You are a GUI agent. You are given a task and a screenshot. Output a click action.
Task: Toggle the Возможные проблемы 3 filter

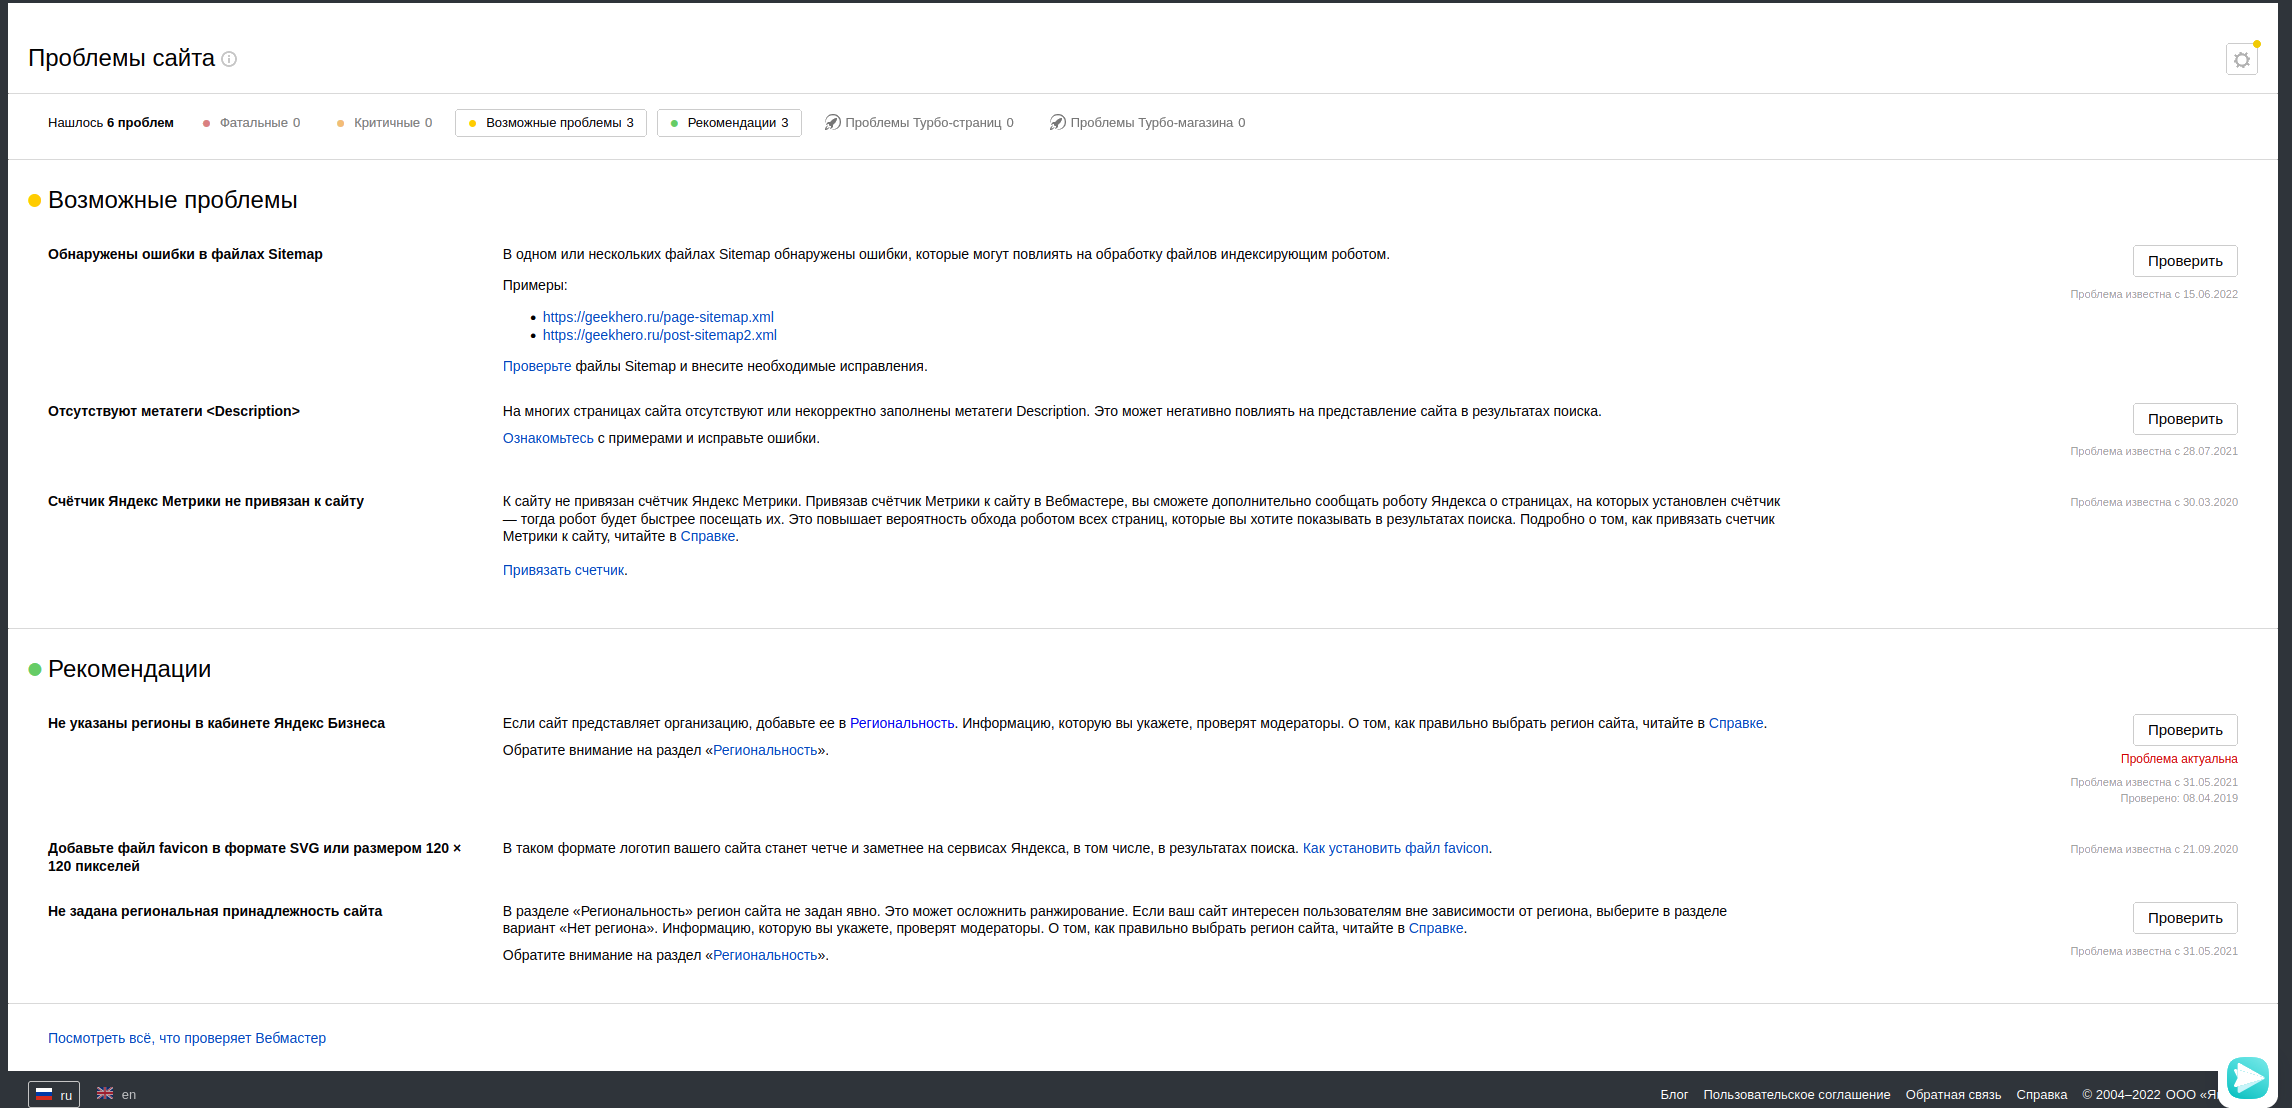click(551, 123)
